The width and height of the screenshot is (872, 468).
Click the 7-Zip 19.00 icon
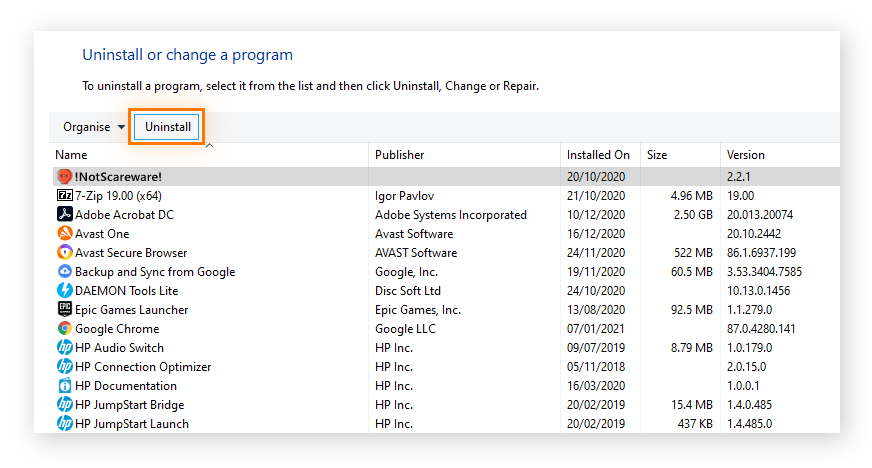point(65,196)
